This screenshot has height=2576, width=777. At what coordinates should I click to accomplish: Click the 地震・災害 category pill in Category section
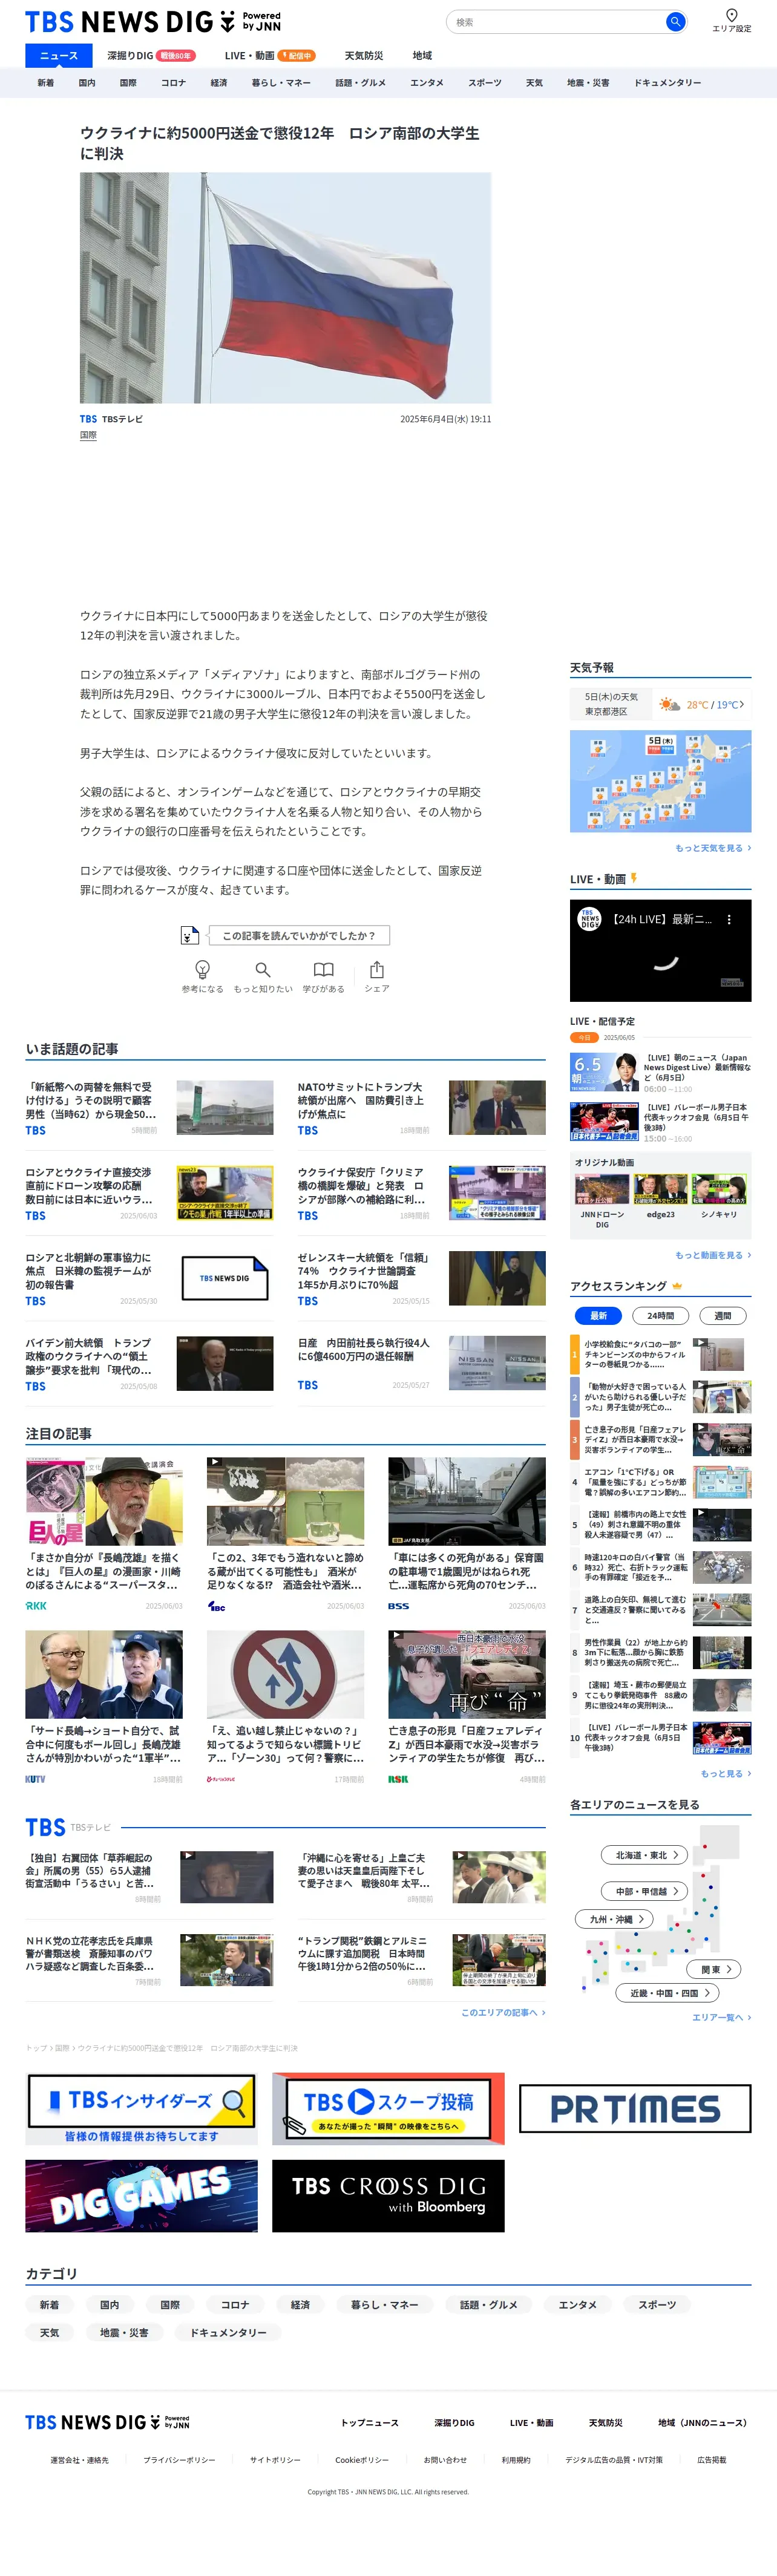(x=124, y=2332)
